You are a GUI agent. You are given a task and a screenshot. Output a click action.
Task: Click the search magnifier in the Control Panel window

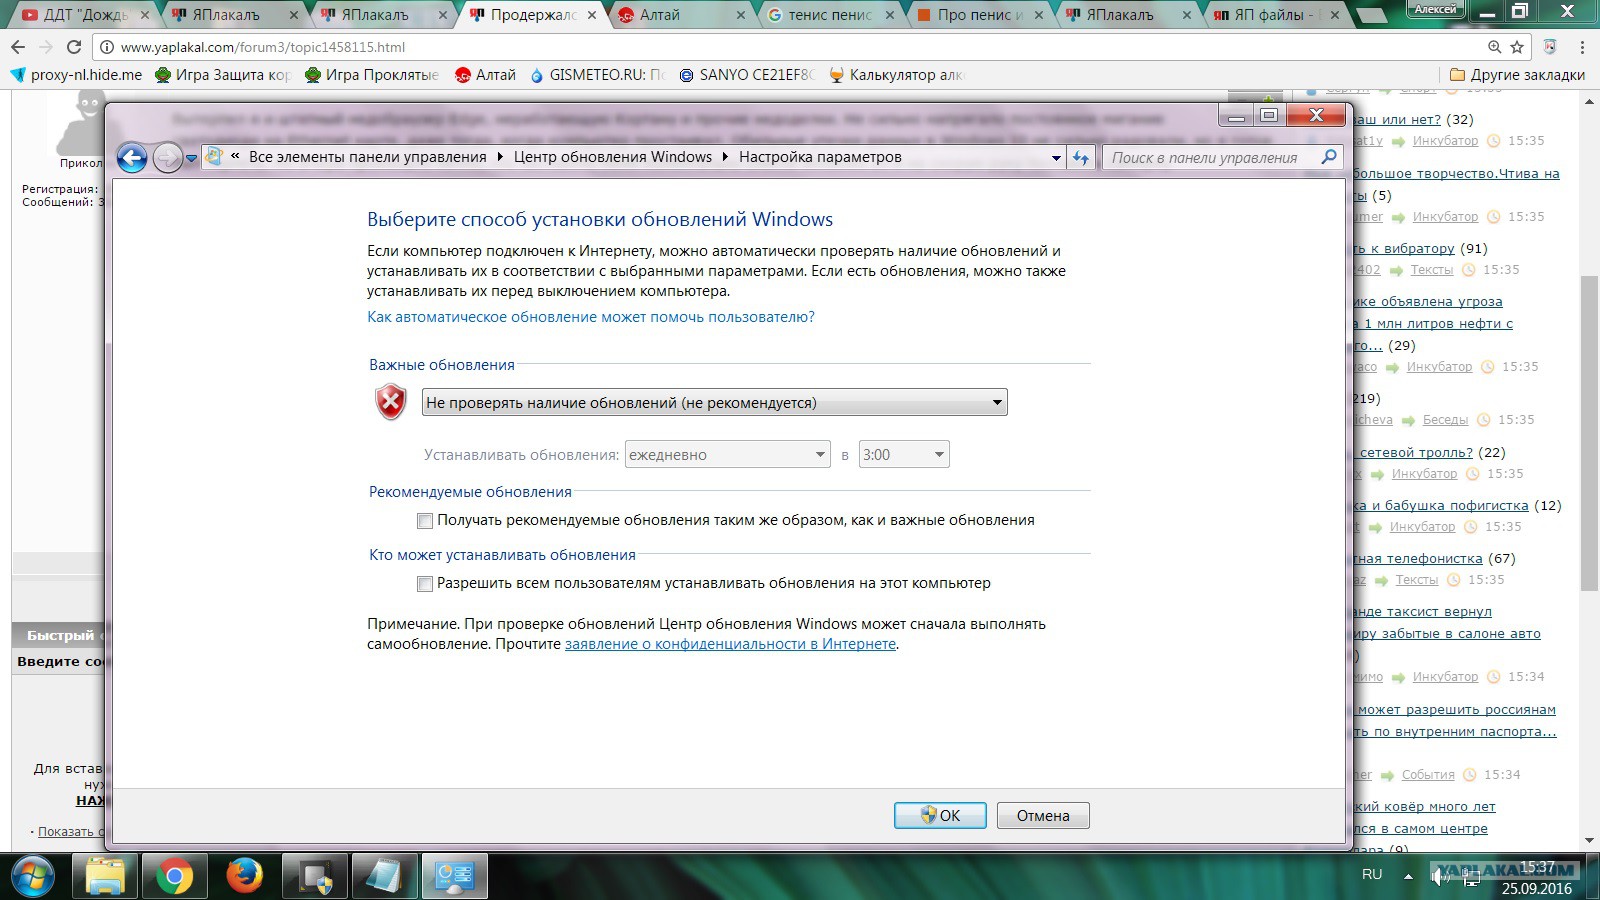pyautogui.click(x=1329, y=157)
